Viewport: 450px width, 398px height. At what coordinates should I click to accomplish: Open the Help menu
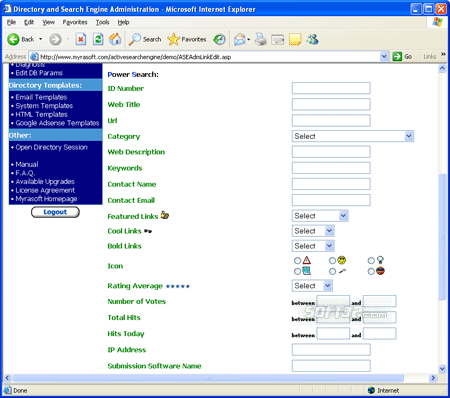pyautogui.click(x=123, y=22)
